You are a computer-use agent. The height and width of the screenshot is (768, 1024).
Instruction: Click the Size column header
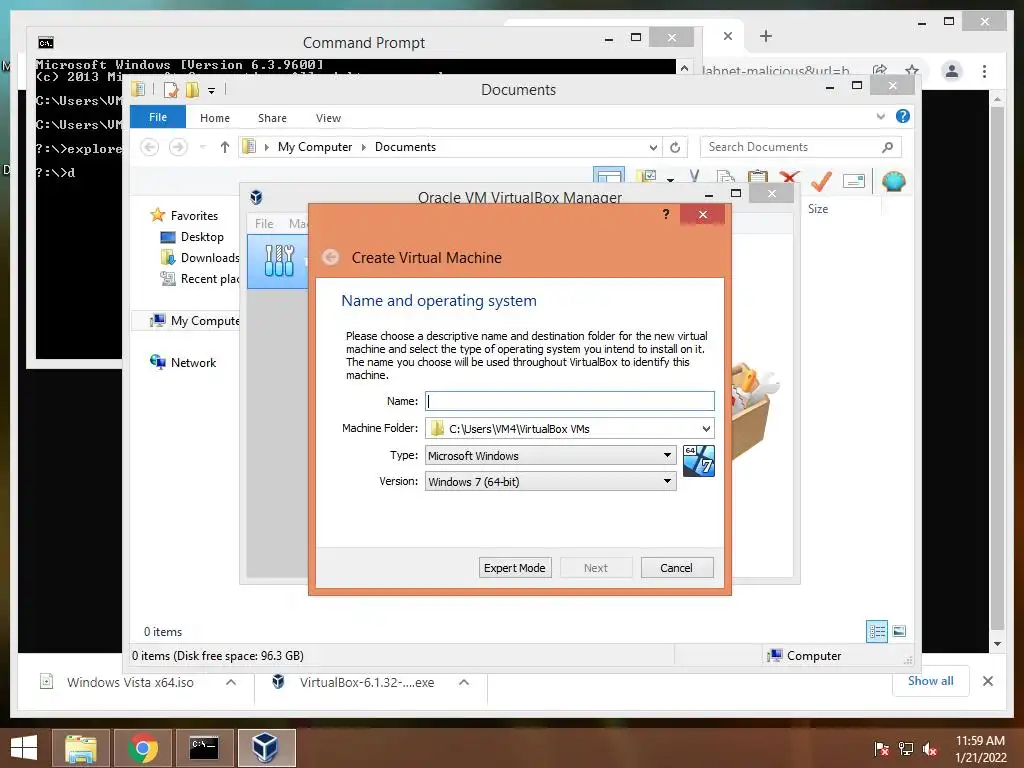coord(818,209)
